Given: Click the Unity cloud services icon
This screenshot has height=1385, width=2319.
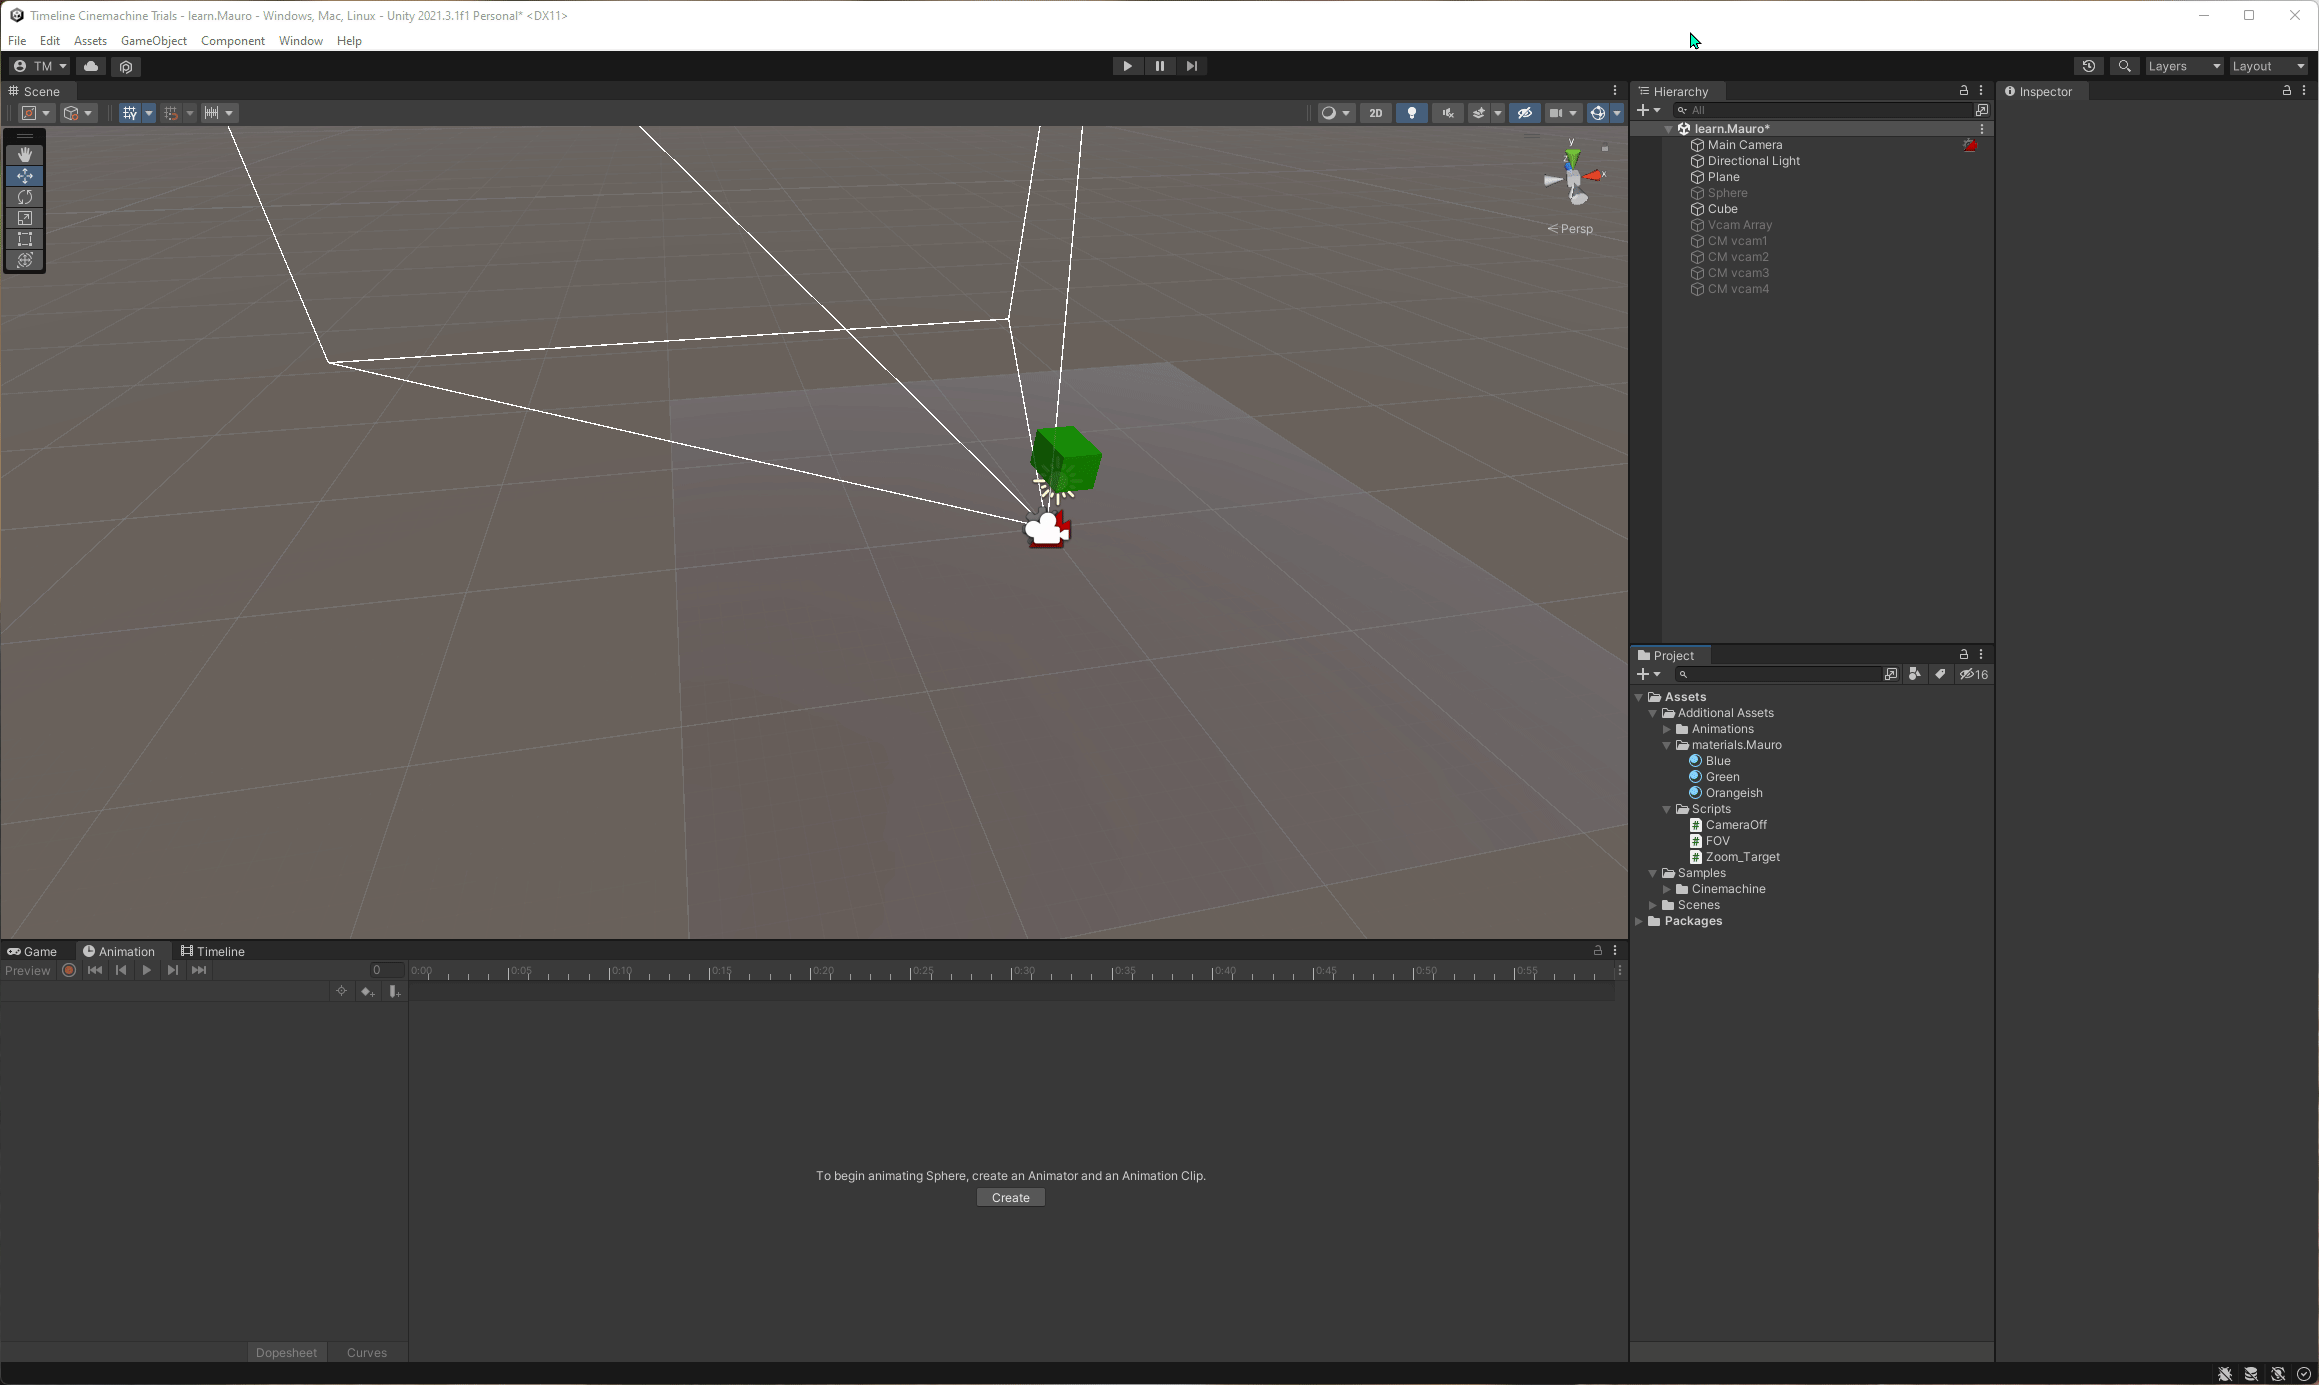Looking at the screenshot, I should pyautogui.click(x=91, y=66).
